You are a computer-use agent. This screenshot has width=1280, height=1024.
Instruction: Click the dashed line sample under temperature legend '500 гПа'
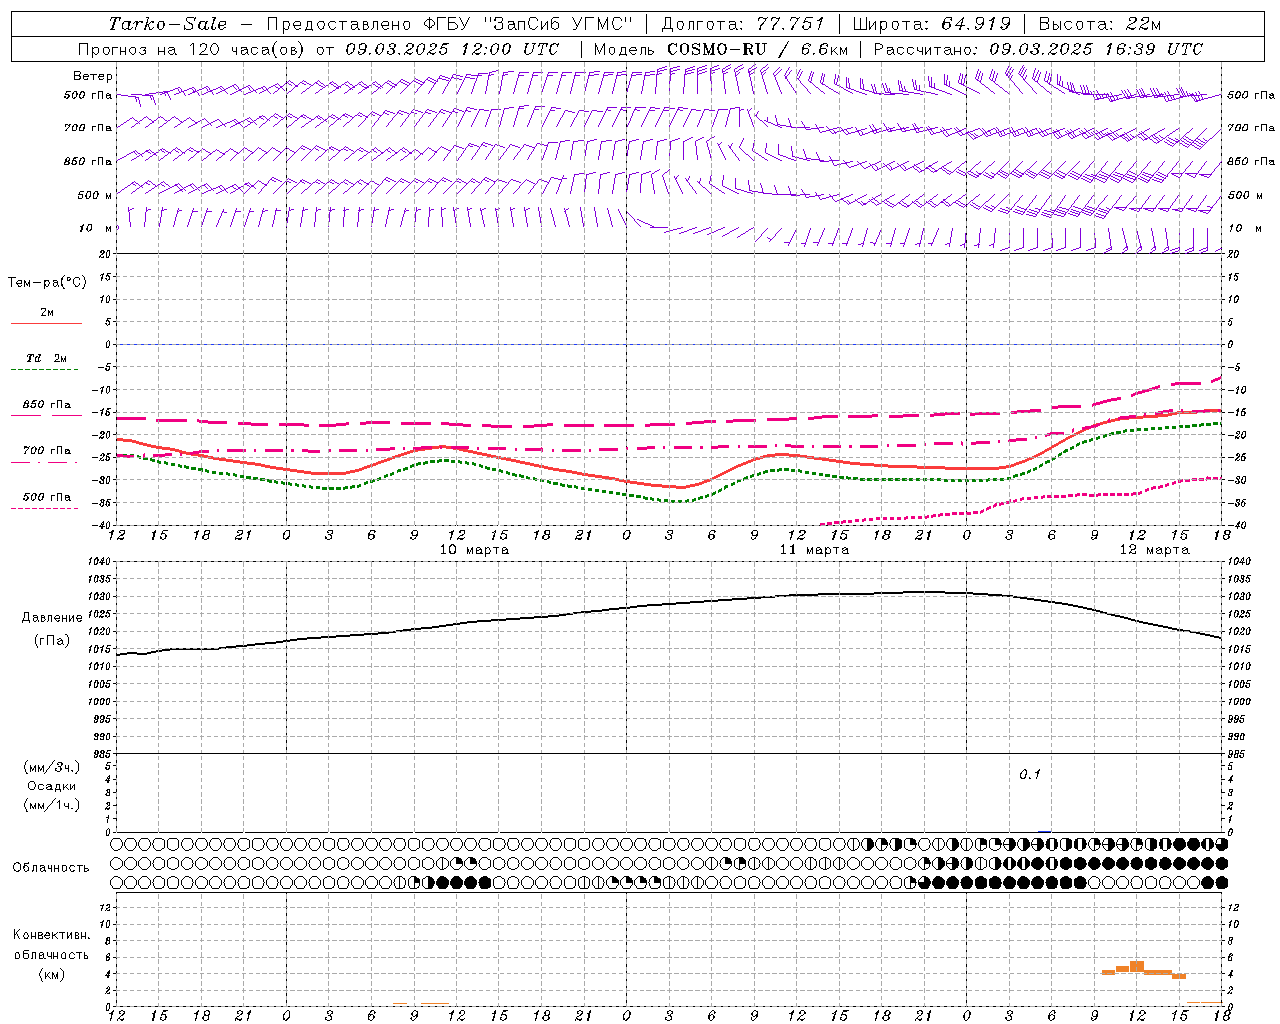[44, 509]
